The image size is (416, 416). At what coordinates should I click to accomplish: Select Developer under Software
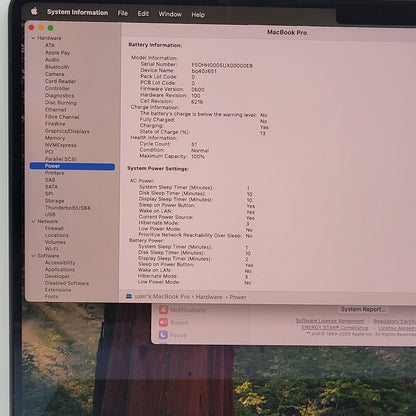57,276
